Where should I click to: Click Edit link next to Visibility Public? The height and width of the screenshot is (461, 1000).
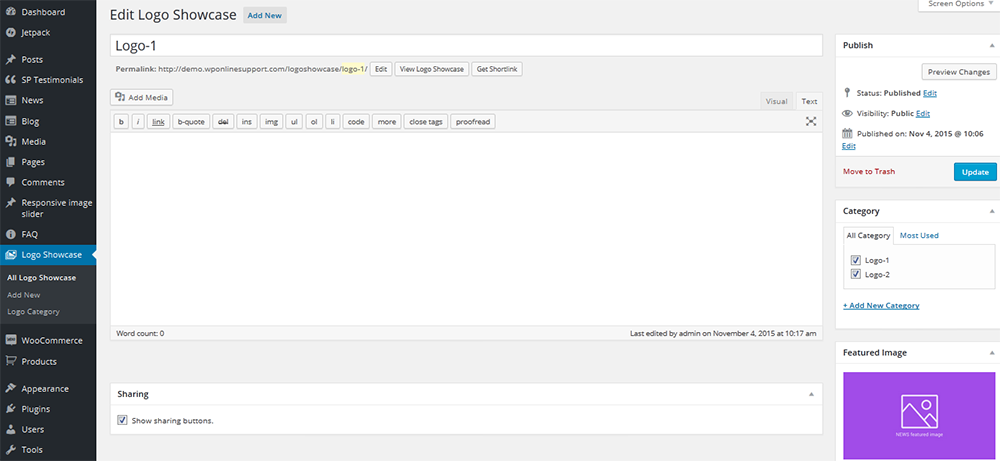pos(923,113)
